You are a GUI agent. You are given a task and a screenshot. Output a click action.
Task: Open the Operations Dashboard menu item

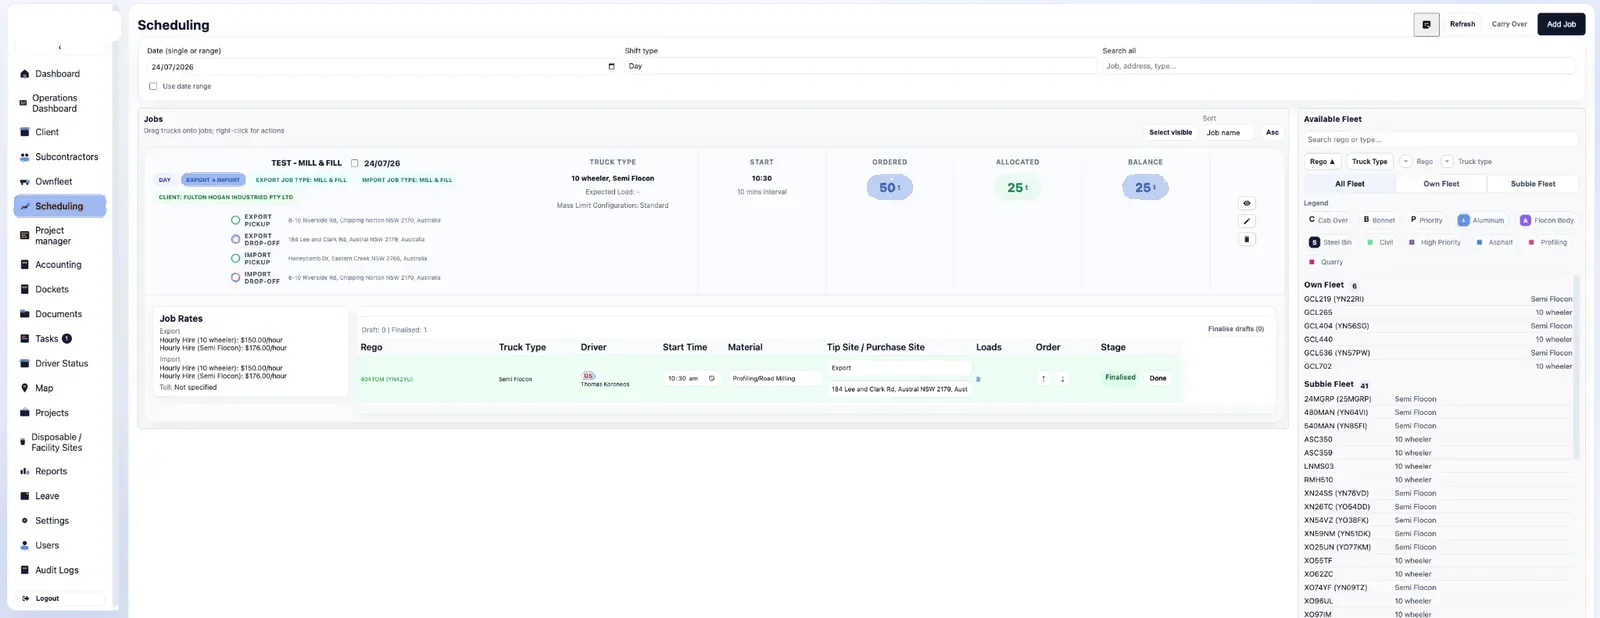(x=61, y=104)
